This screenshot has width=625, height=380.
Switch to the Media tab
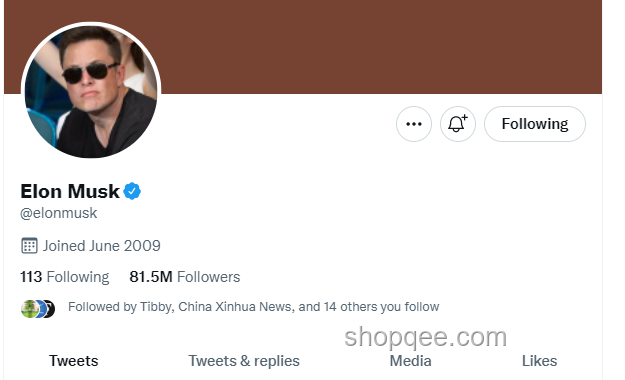411,361
